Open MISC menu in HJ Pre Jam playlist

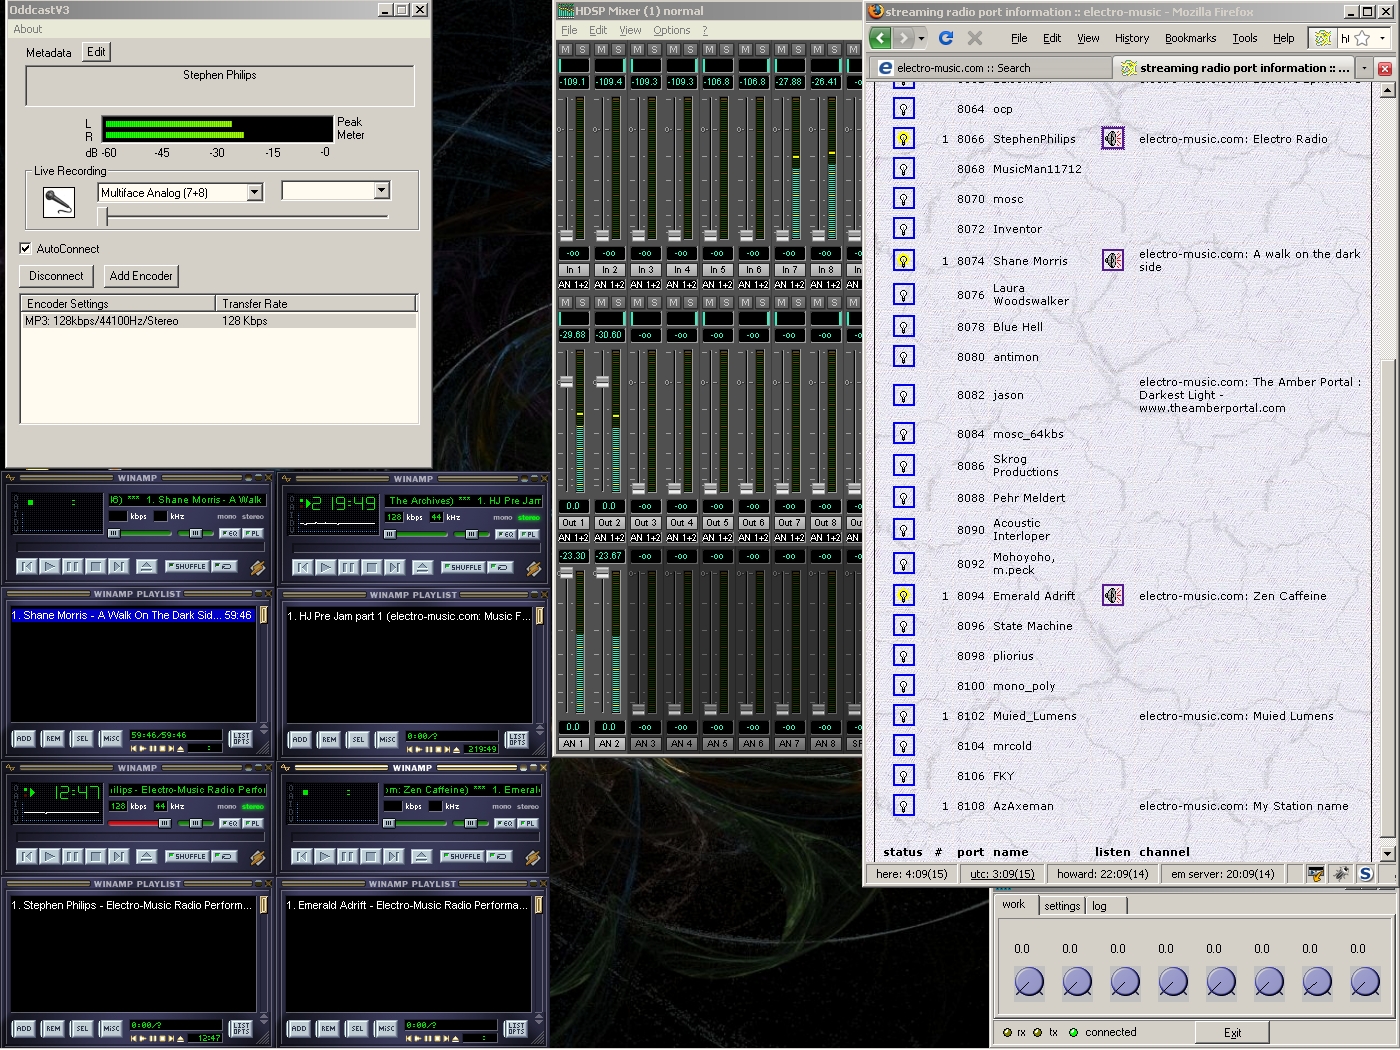[x=387, y=739]
